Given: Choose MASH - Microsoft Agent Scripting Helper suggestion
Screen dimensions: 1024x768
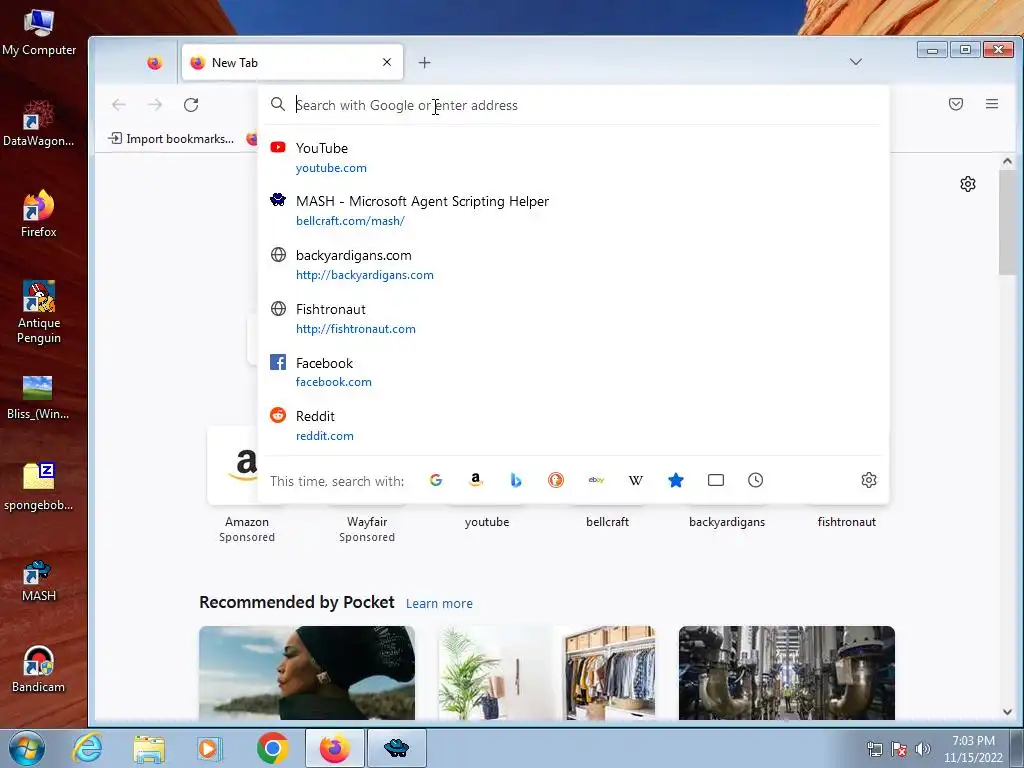Looking at the screenshot, I should click(x=573, y=210).
